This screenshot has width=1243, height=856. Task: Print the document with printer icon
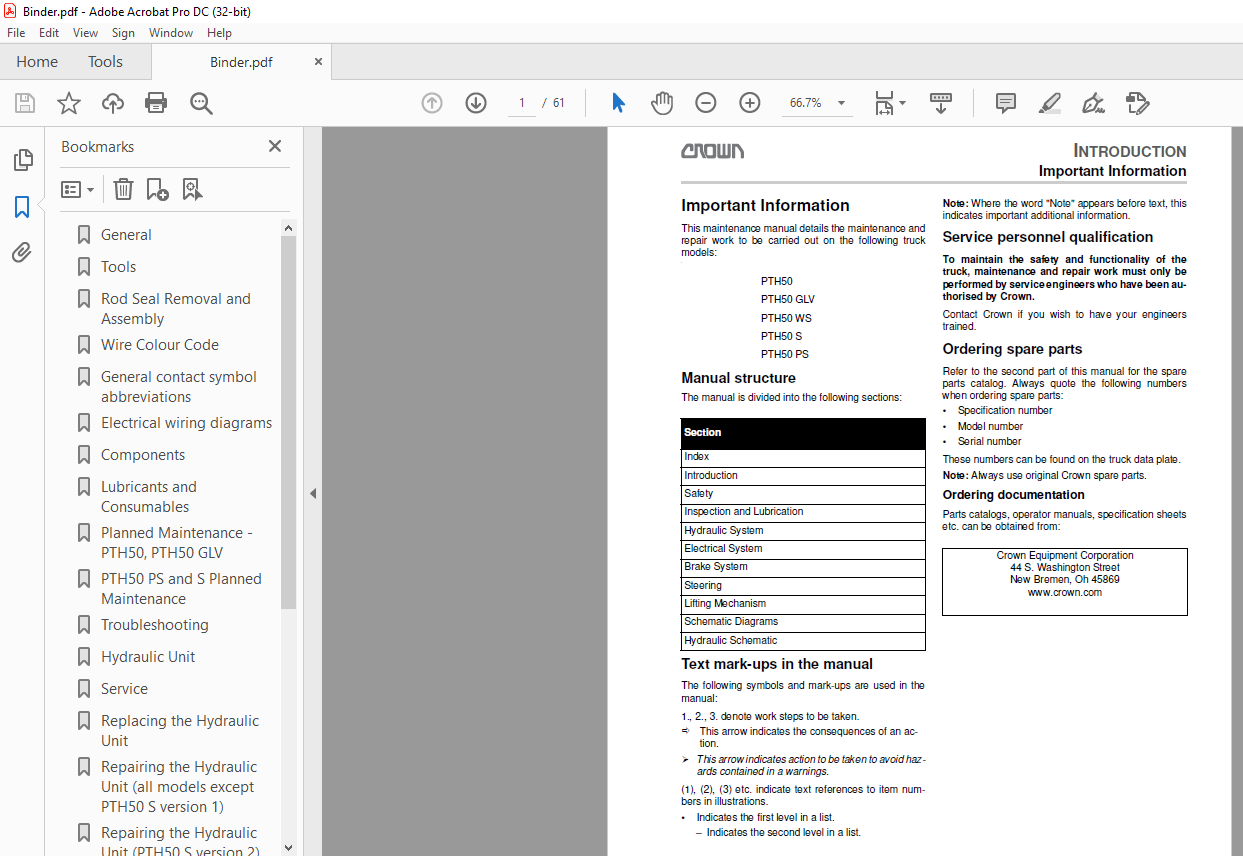(x=156, y=103)
